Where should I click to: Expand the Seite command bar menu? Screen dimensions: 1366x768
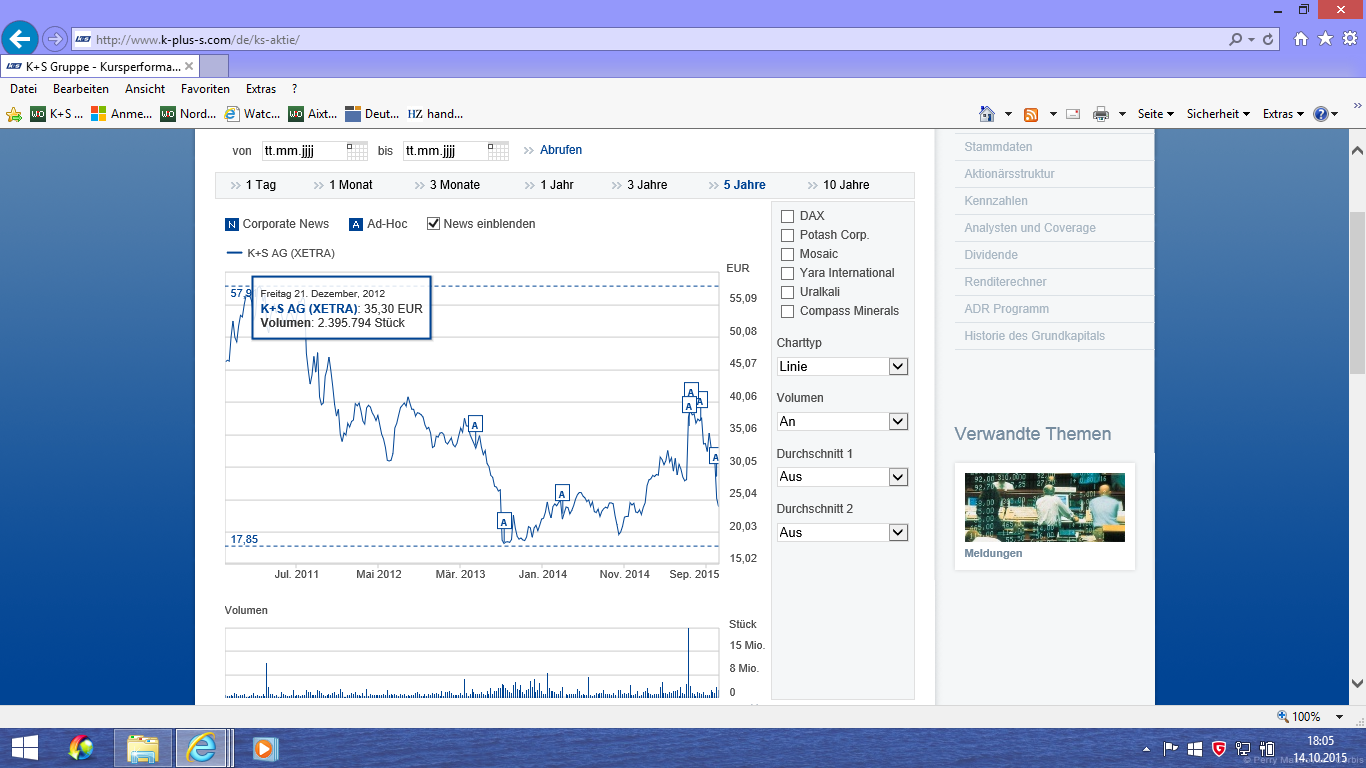click(1155, 114)
